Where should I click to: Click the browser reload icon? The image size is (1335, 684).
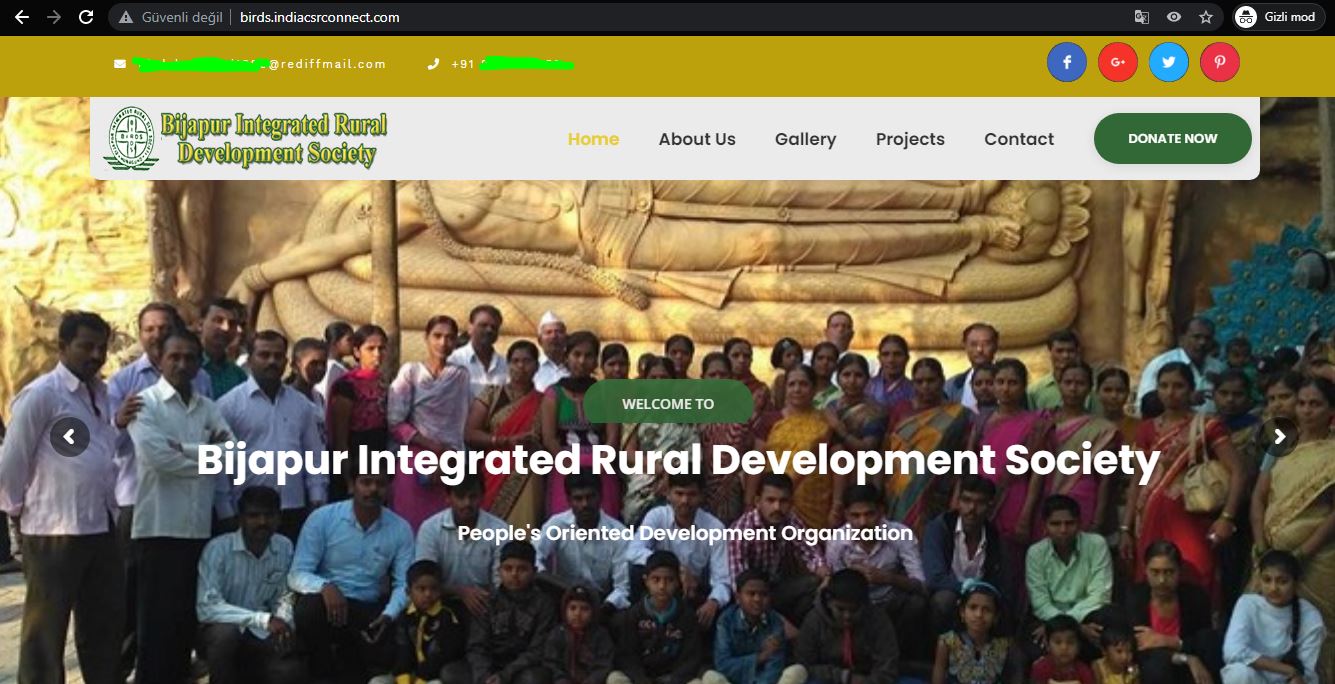coord(86,17)
